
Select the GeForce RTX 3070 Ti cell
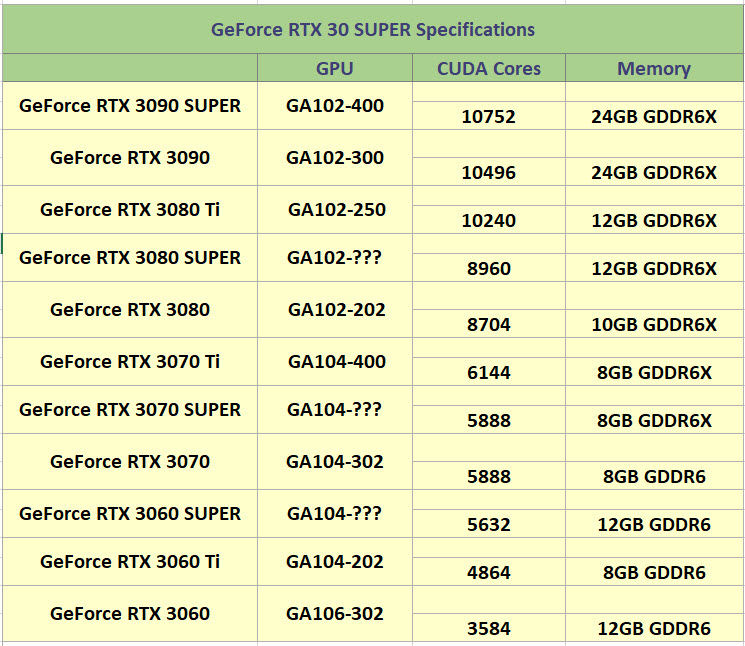click(130, 361)
